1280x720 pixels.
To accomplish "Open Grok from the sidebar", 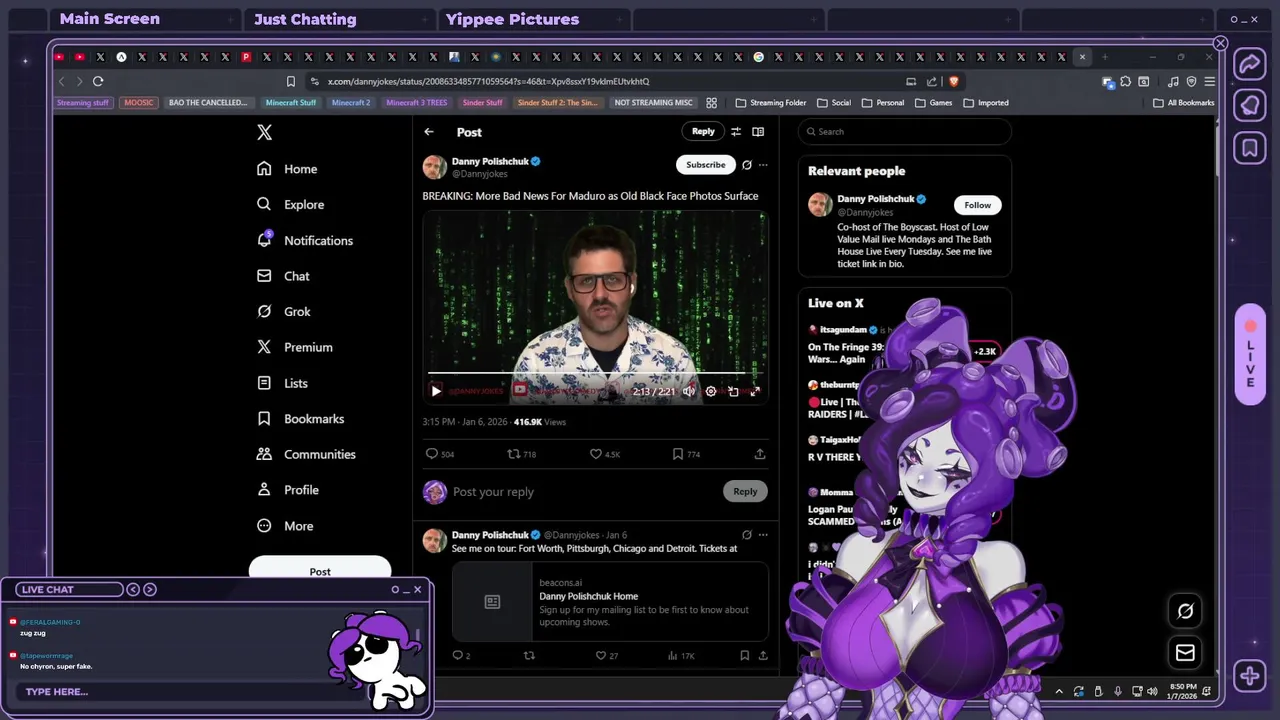I will coord(284,311).
